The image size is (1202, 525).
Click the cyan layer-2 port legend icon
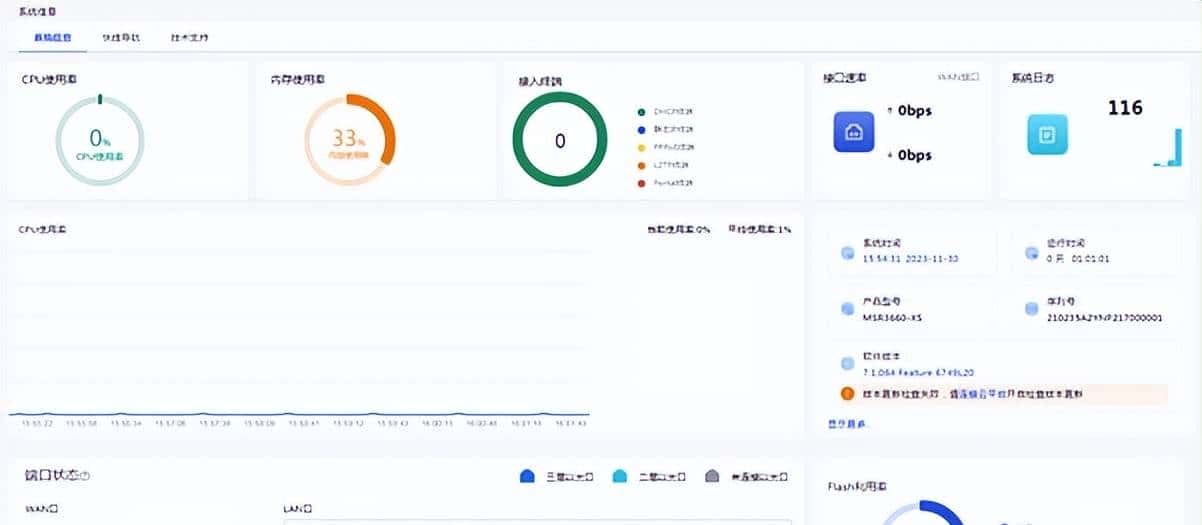tap(620, 476)
